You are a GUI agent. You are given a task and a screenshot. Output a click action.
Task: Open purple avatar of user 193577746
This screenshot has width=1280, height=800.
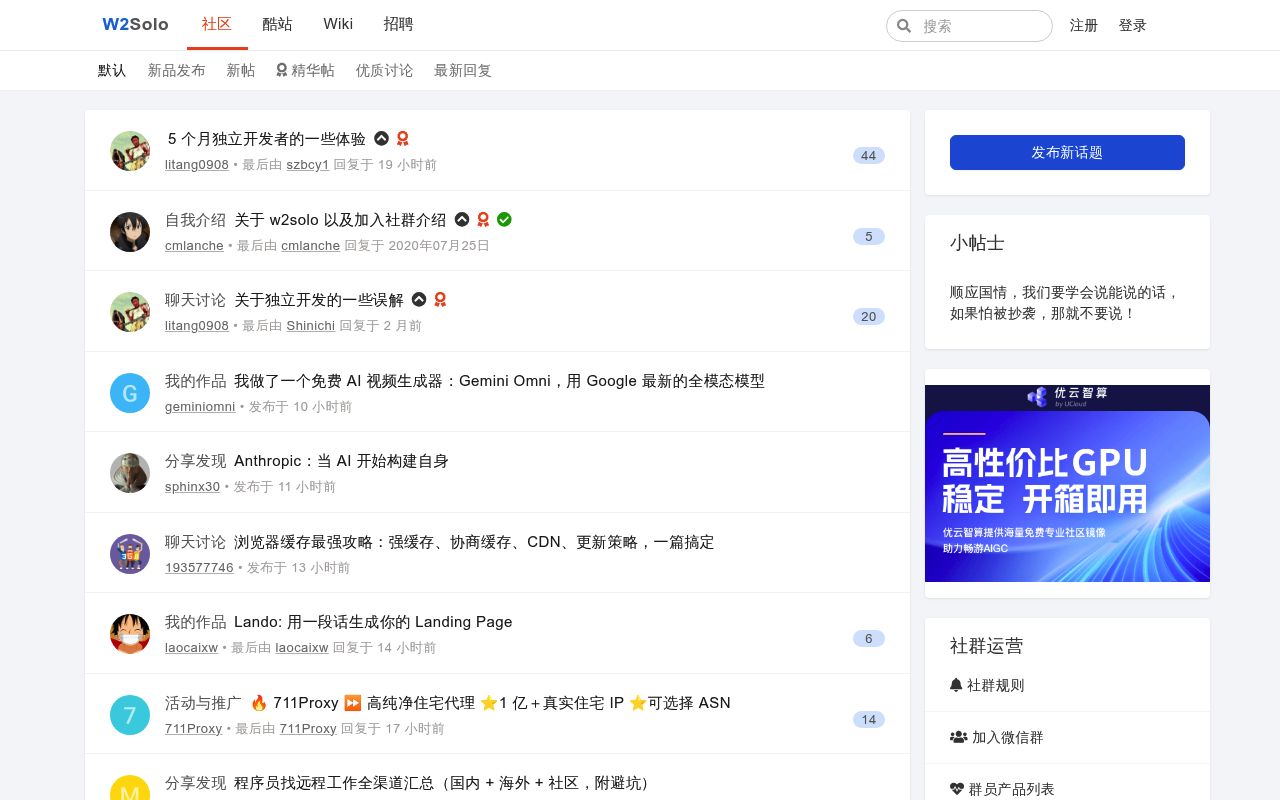coord(130,554)
